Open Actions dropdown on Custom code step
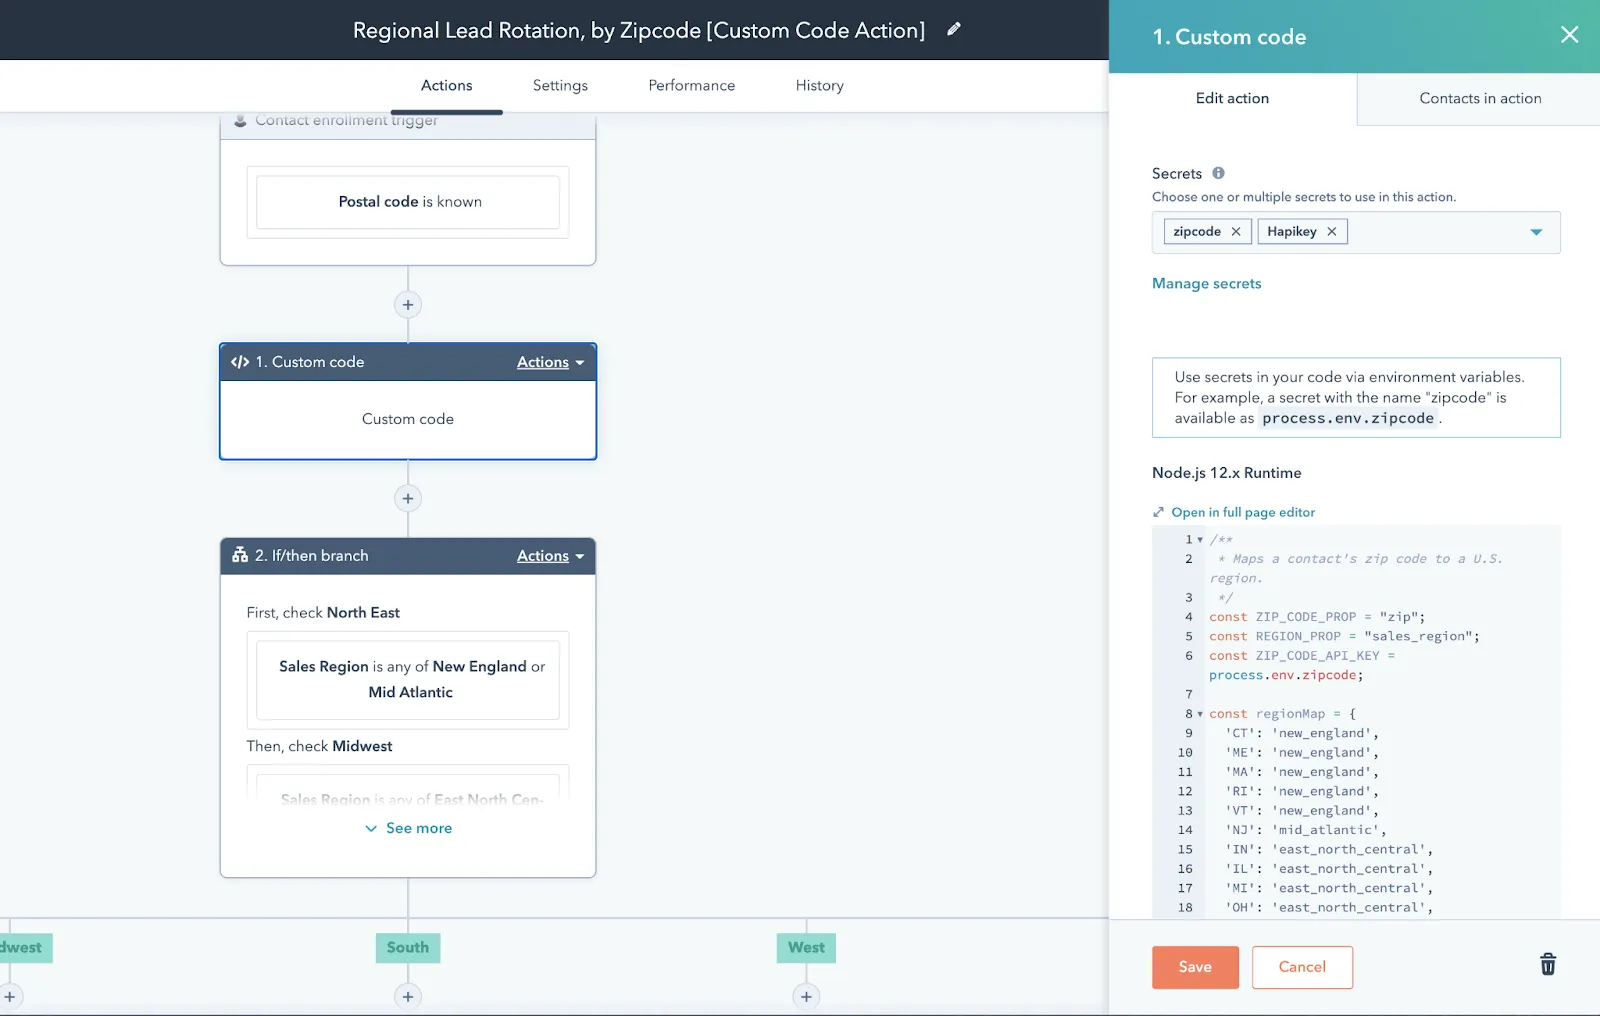Viewport: 1600px width, 1016px height. pos(550,362)
